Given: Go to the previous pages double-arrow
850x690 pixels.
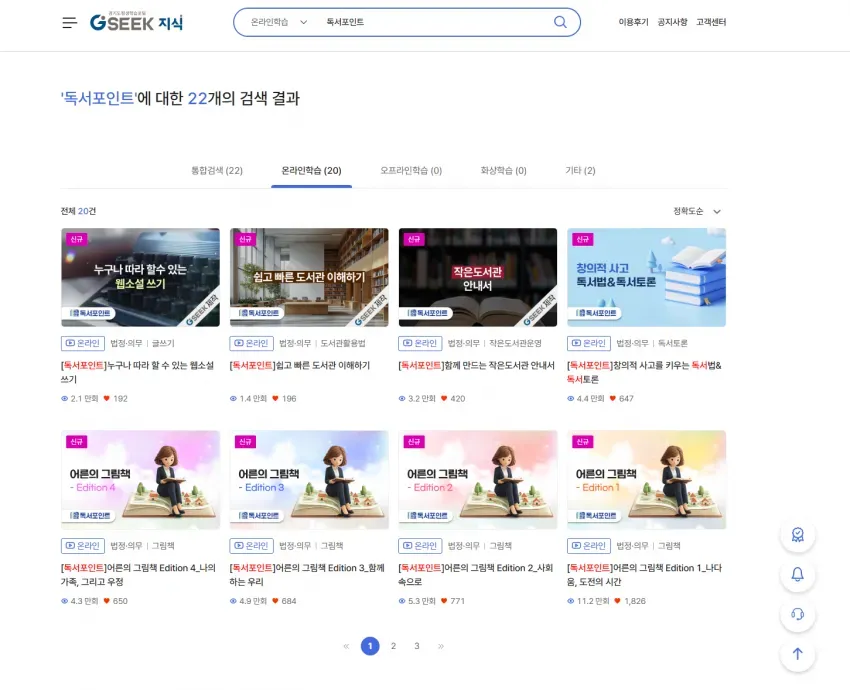Looking at the screenshot, I should pos(346,646).
